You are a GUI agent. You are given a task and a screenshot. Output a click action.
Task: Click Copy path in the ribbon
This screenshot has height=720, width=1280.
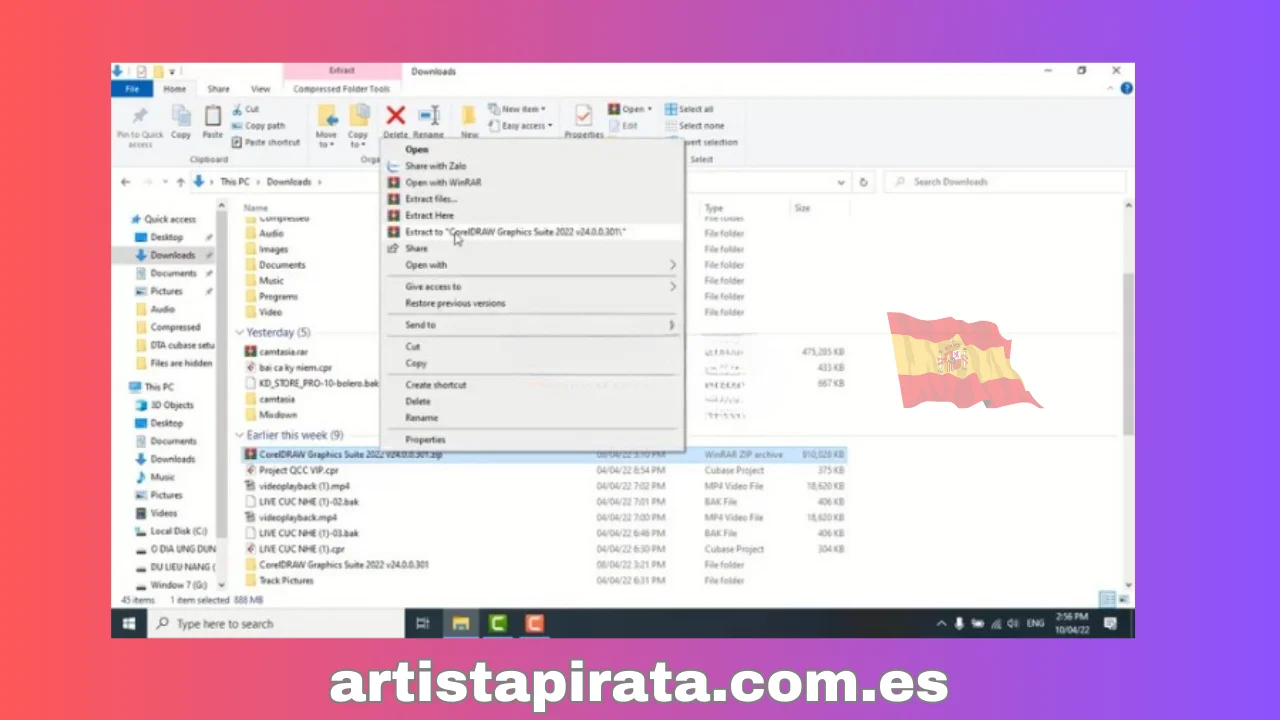point(258,126)
